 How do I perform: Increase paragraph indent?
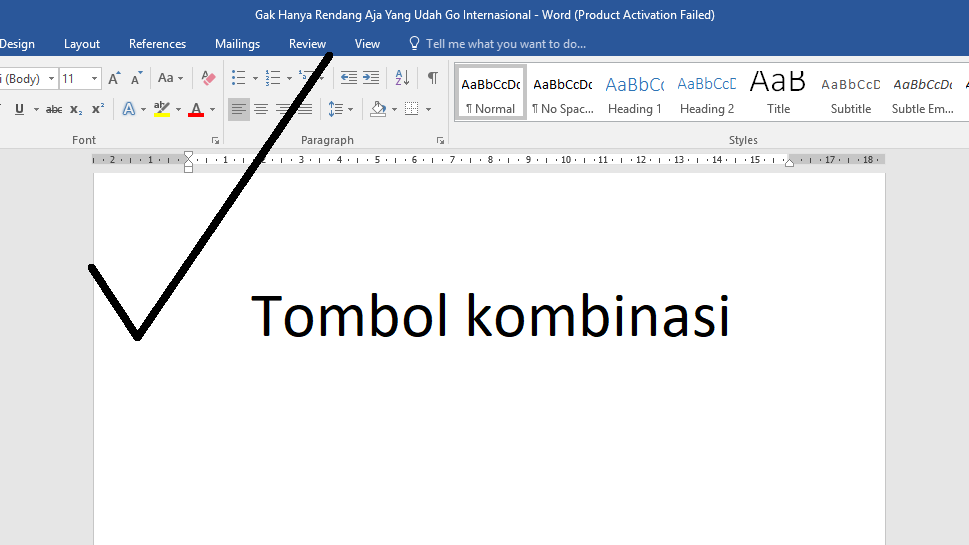click(371, 78)
